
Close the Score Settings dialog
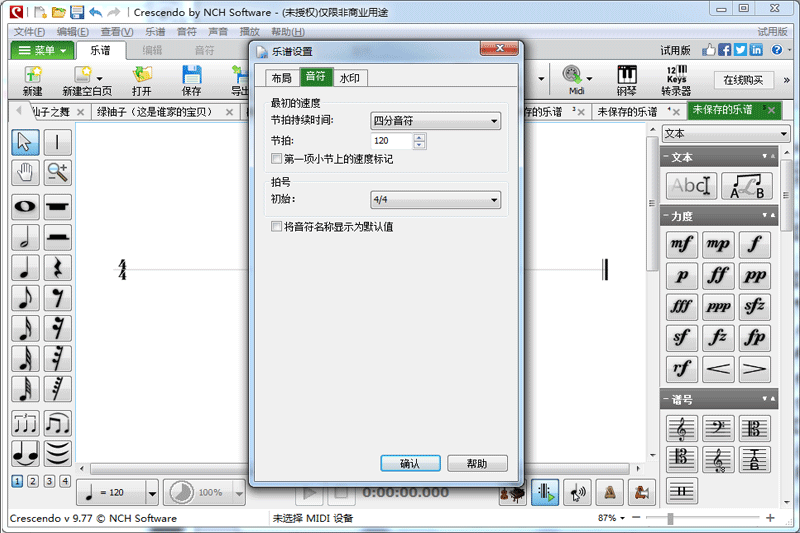499,48
